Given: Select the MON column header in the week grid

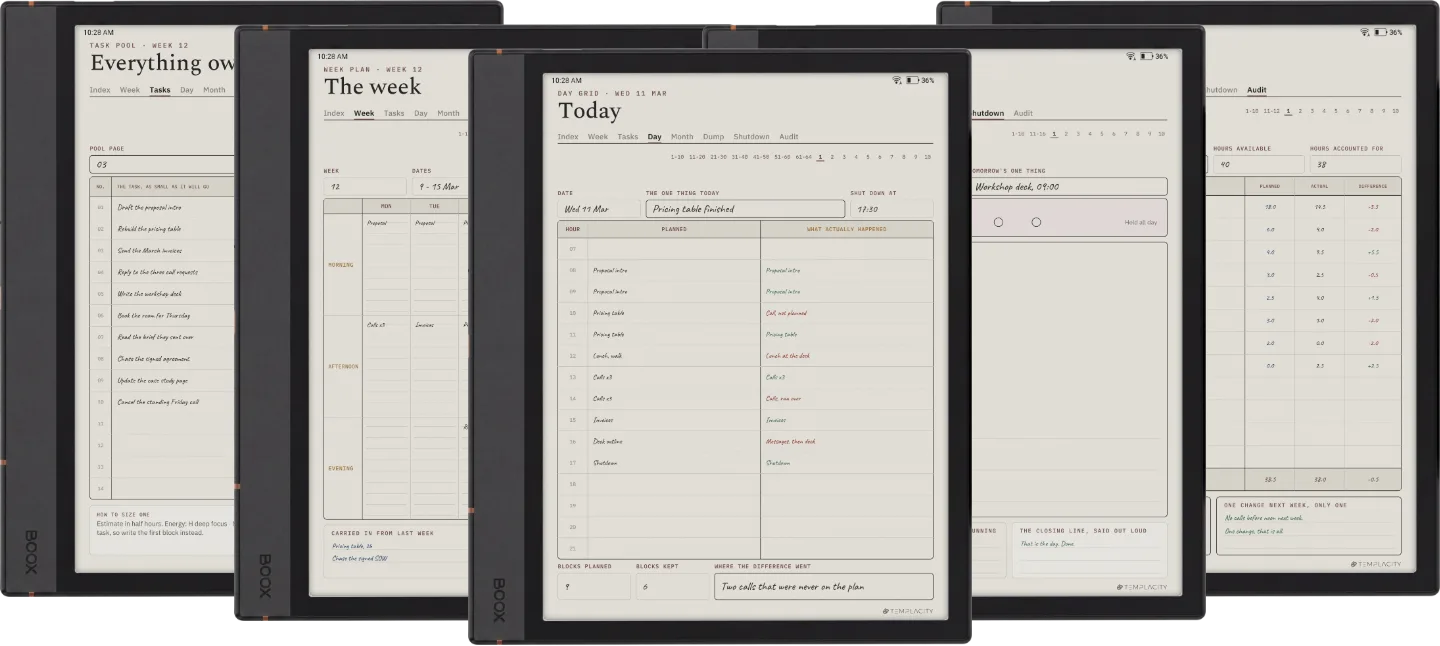Looking at the screenshot, I should (386, 206).
